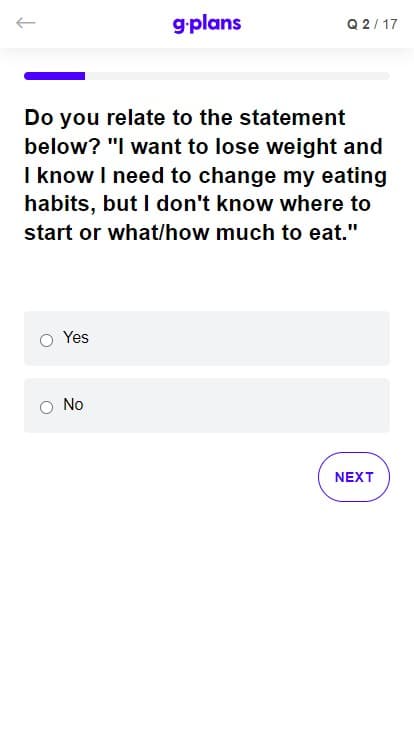Click the unfilled gray portion of progress bar
The image size is (414, 736).
click(x=237, y=76)
